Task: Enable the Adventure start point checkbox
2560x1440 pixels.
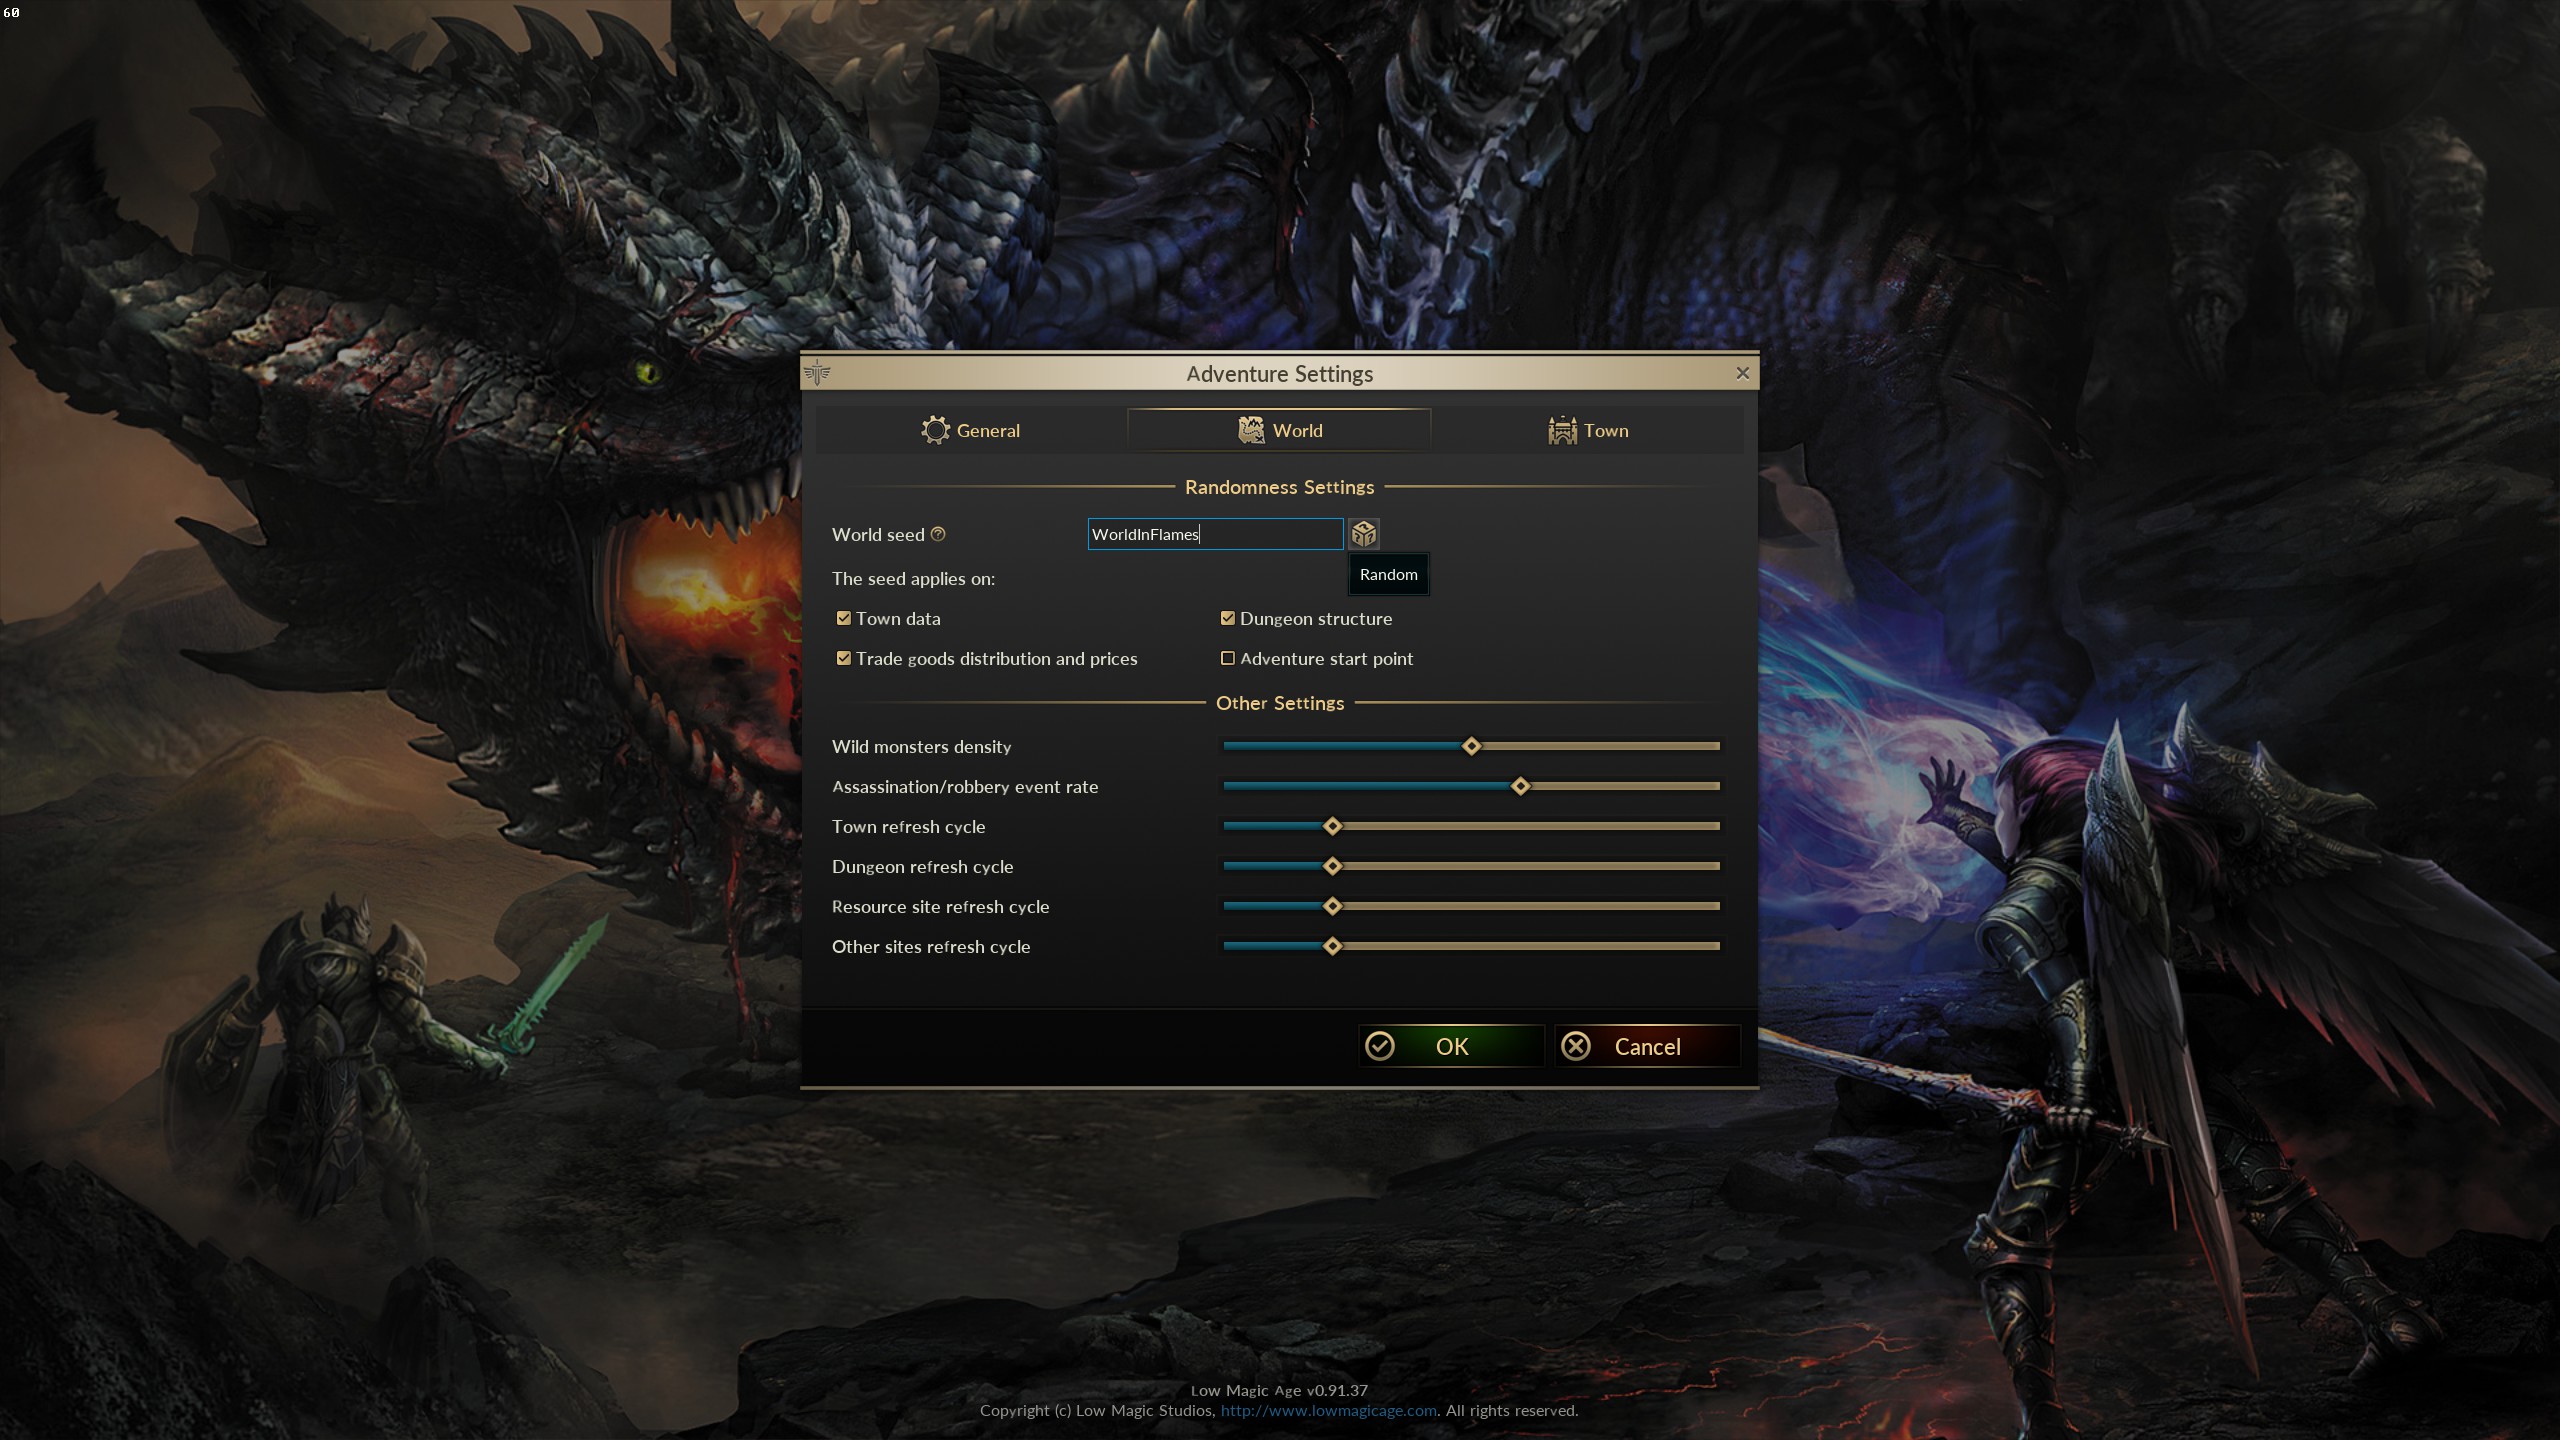Action: pyautogui.click(x=1228, y=658)
